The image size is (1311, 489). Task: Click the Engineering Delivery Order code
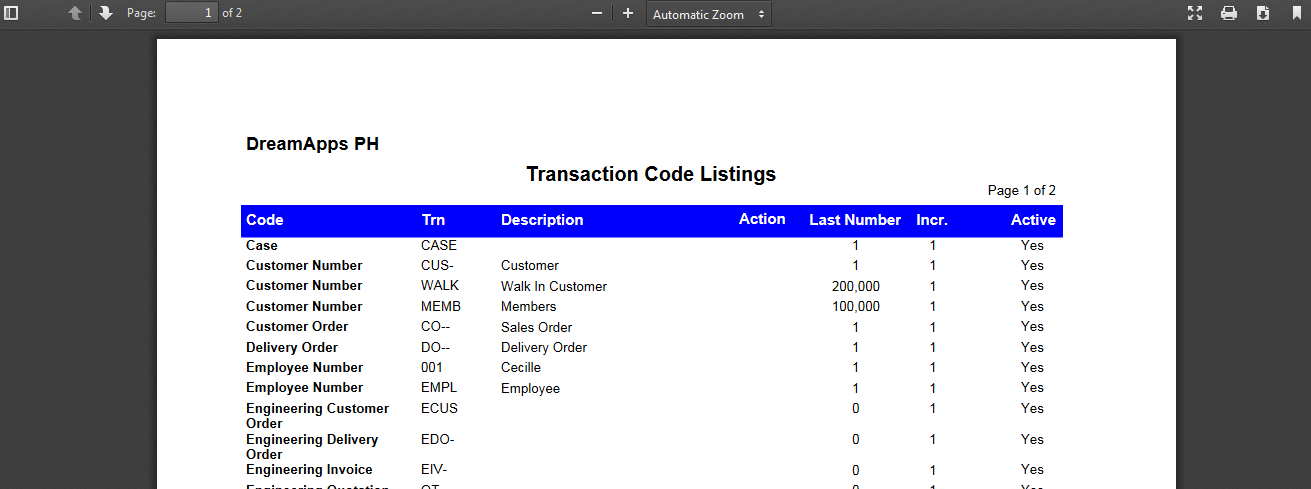pyautogui.click(x=312, y=447)
